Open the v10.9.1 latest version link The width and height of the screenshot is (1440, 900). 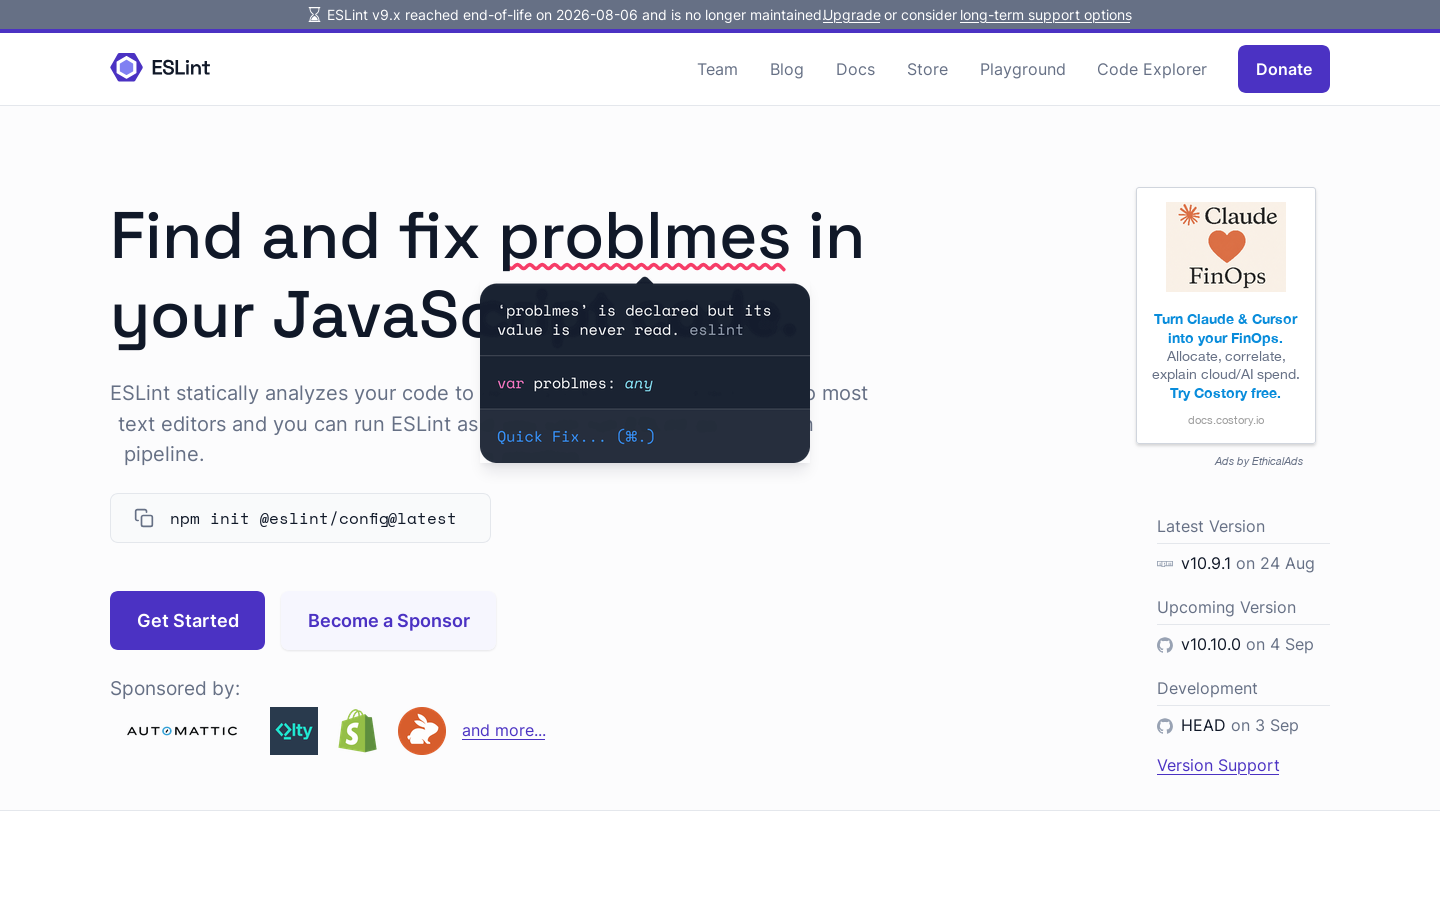(x=1206, y=563)
